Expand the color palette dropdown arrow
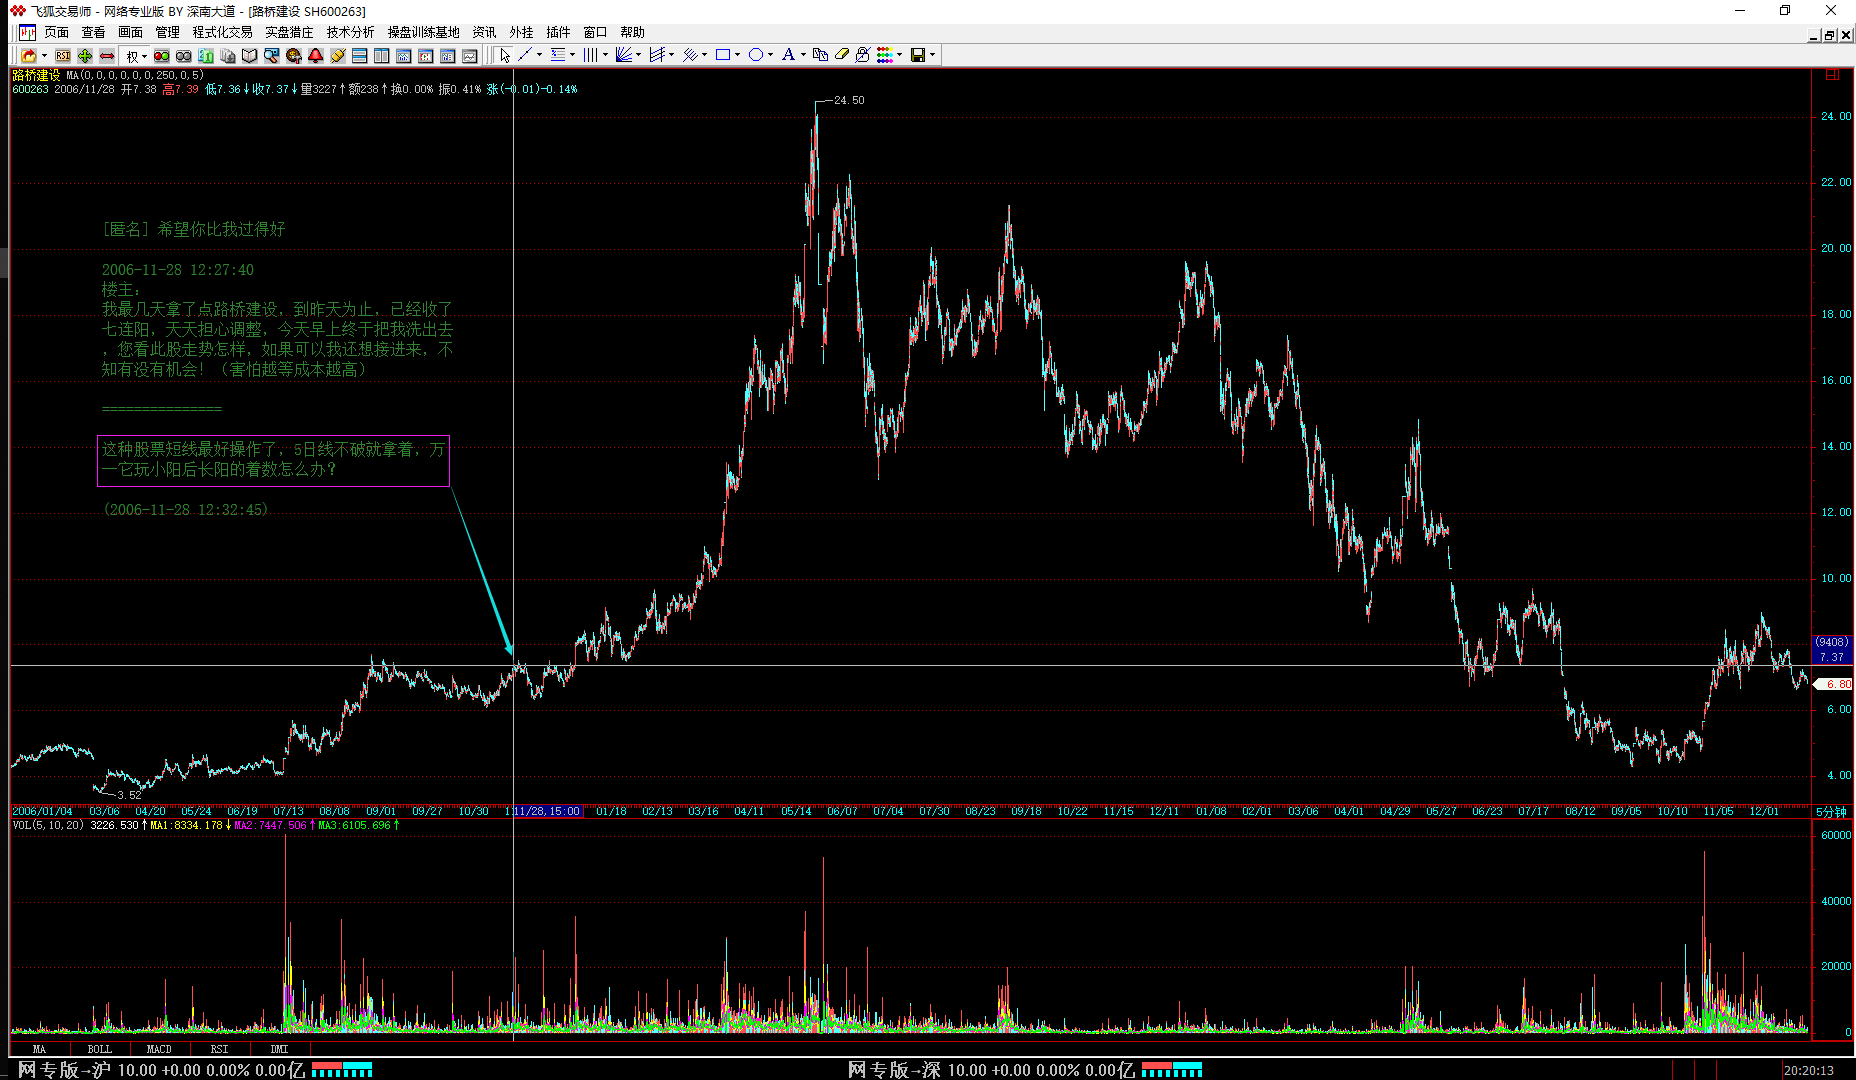 click(899, 56)
